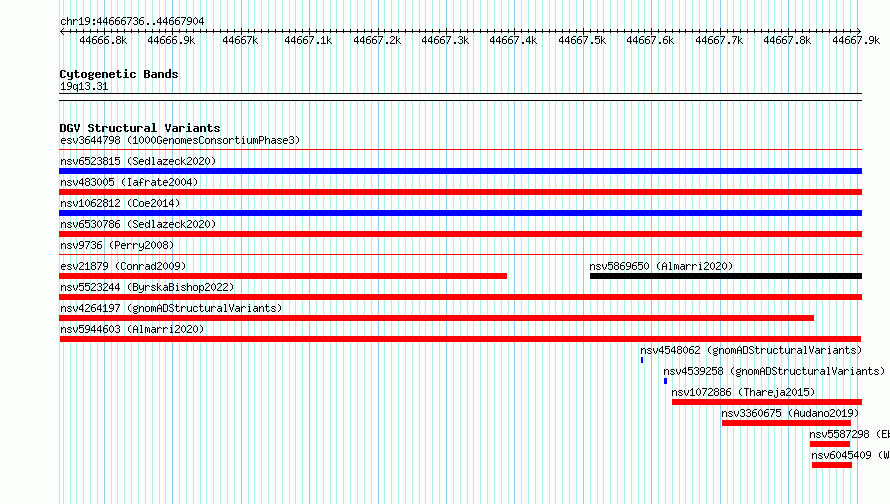Image resolution: width=890 pixels, height=504 pixels.
Task: Click the 44667.5k ruler tick label
Action: click(582, 40)
